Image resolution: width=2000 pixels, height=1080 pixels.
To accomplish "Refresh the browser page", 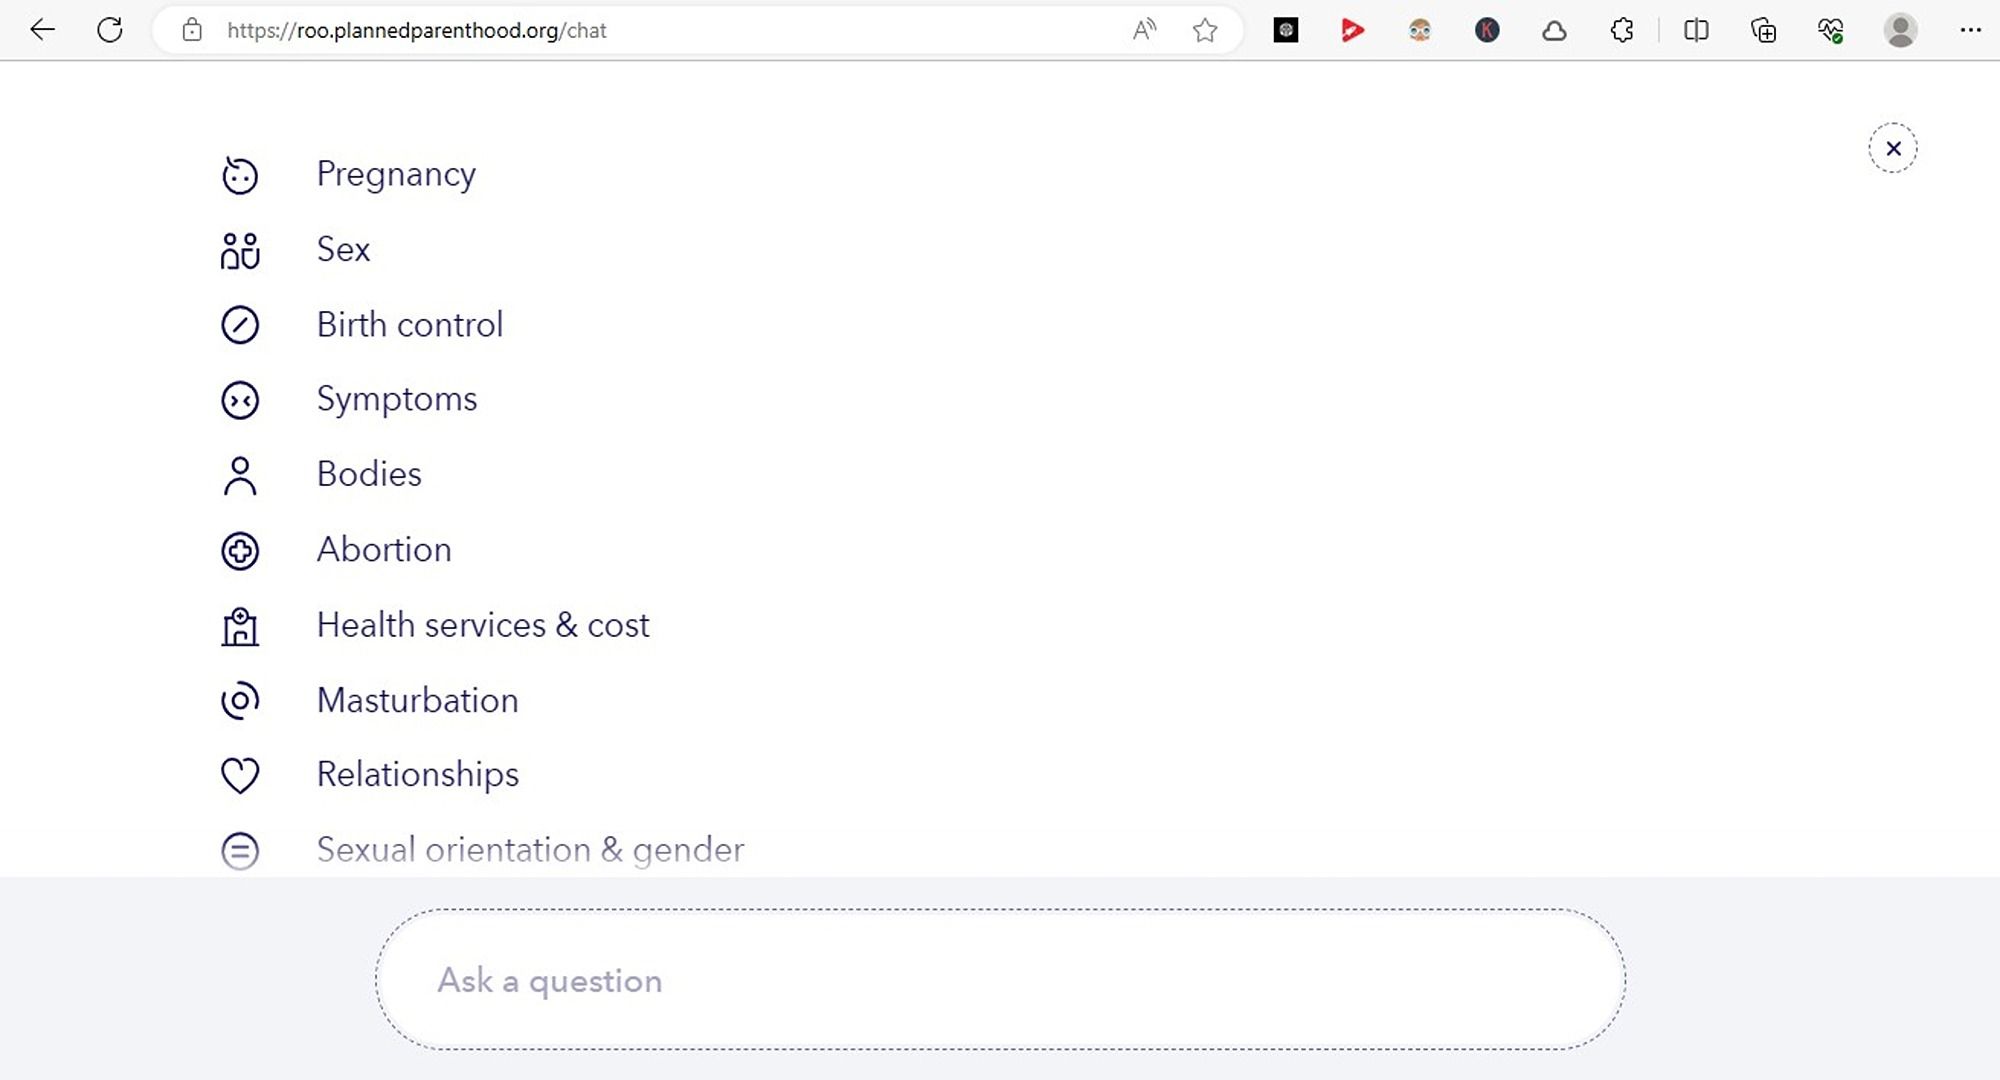I will pos(110,30).
